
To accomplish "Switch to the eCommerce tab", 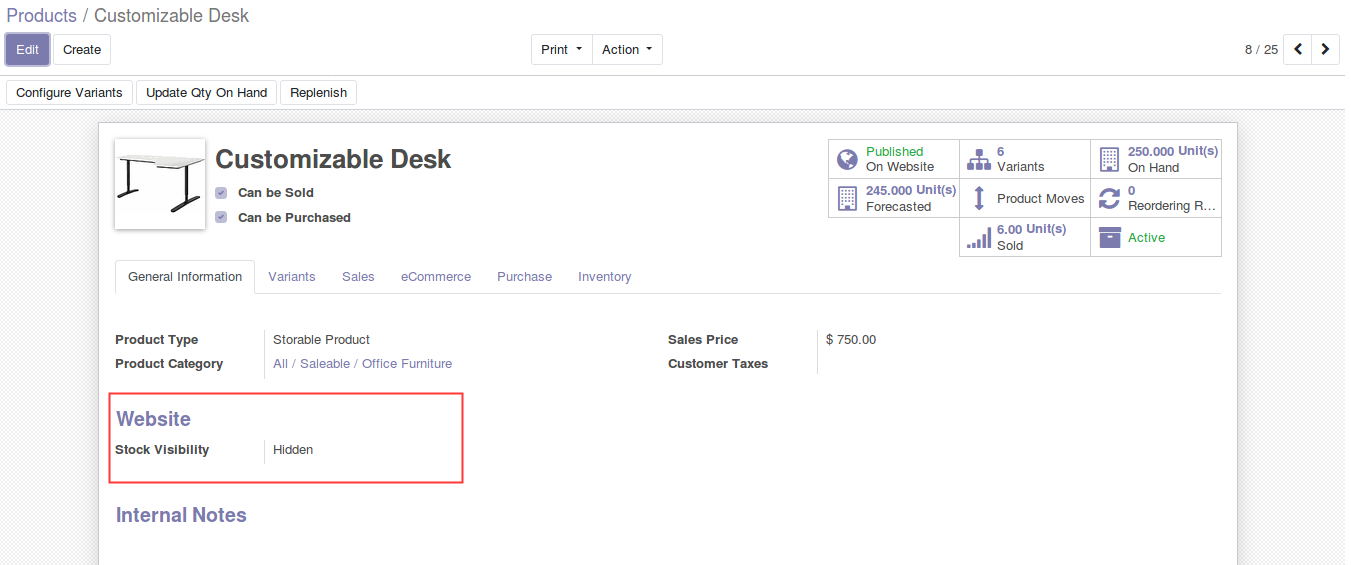I will (436, 277).
